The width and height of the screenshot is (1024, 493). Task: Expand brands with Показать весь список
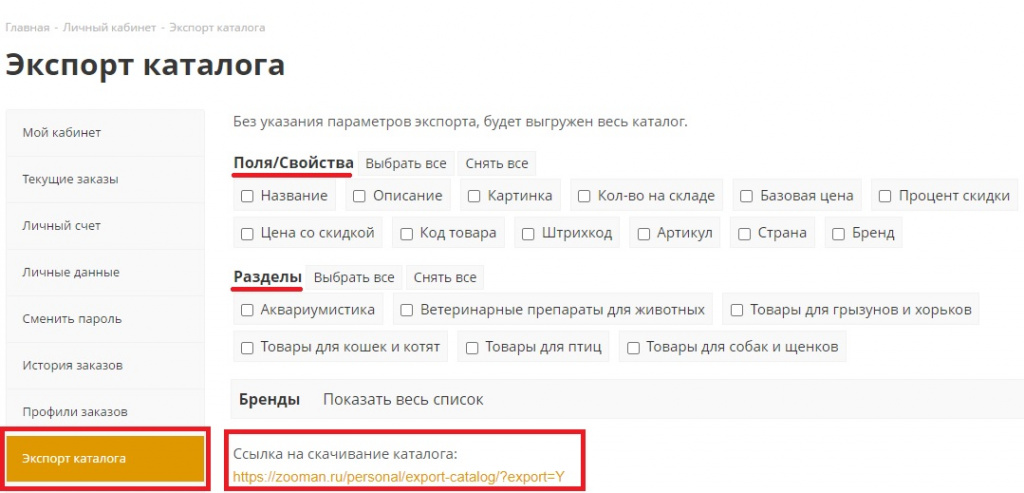pyautogui.click(x=403, y=400)
